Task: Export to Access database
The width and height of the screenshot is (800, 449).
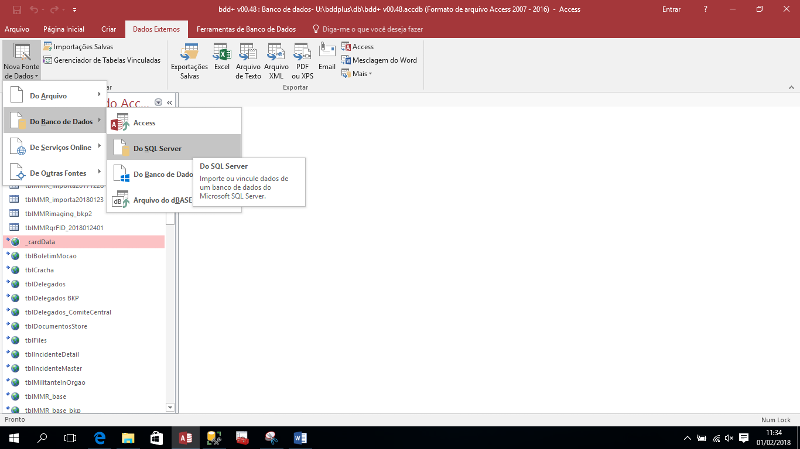Action: coord(358,46)
